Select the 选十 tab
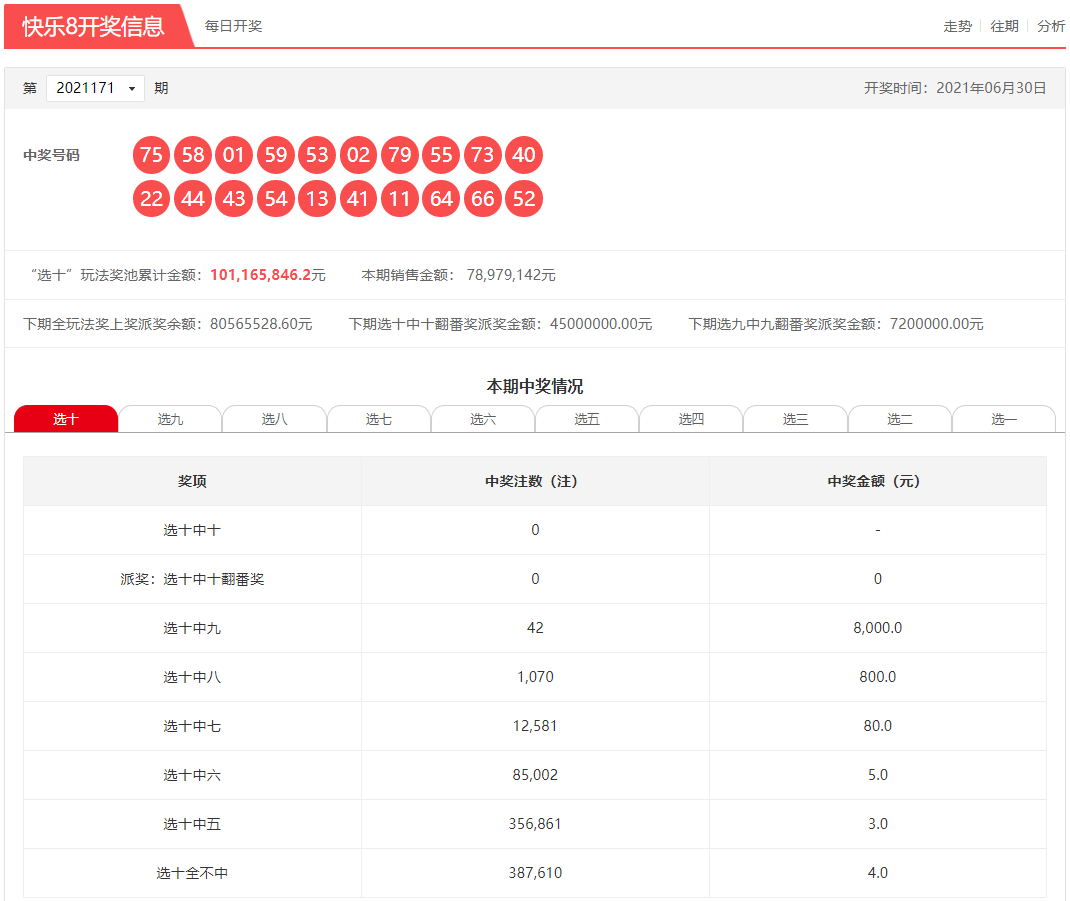 coord(66,419)
